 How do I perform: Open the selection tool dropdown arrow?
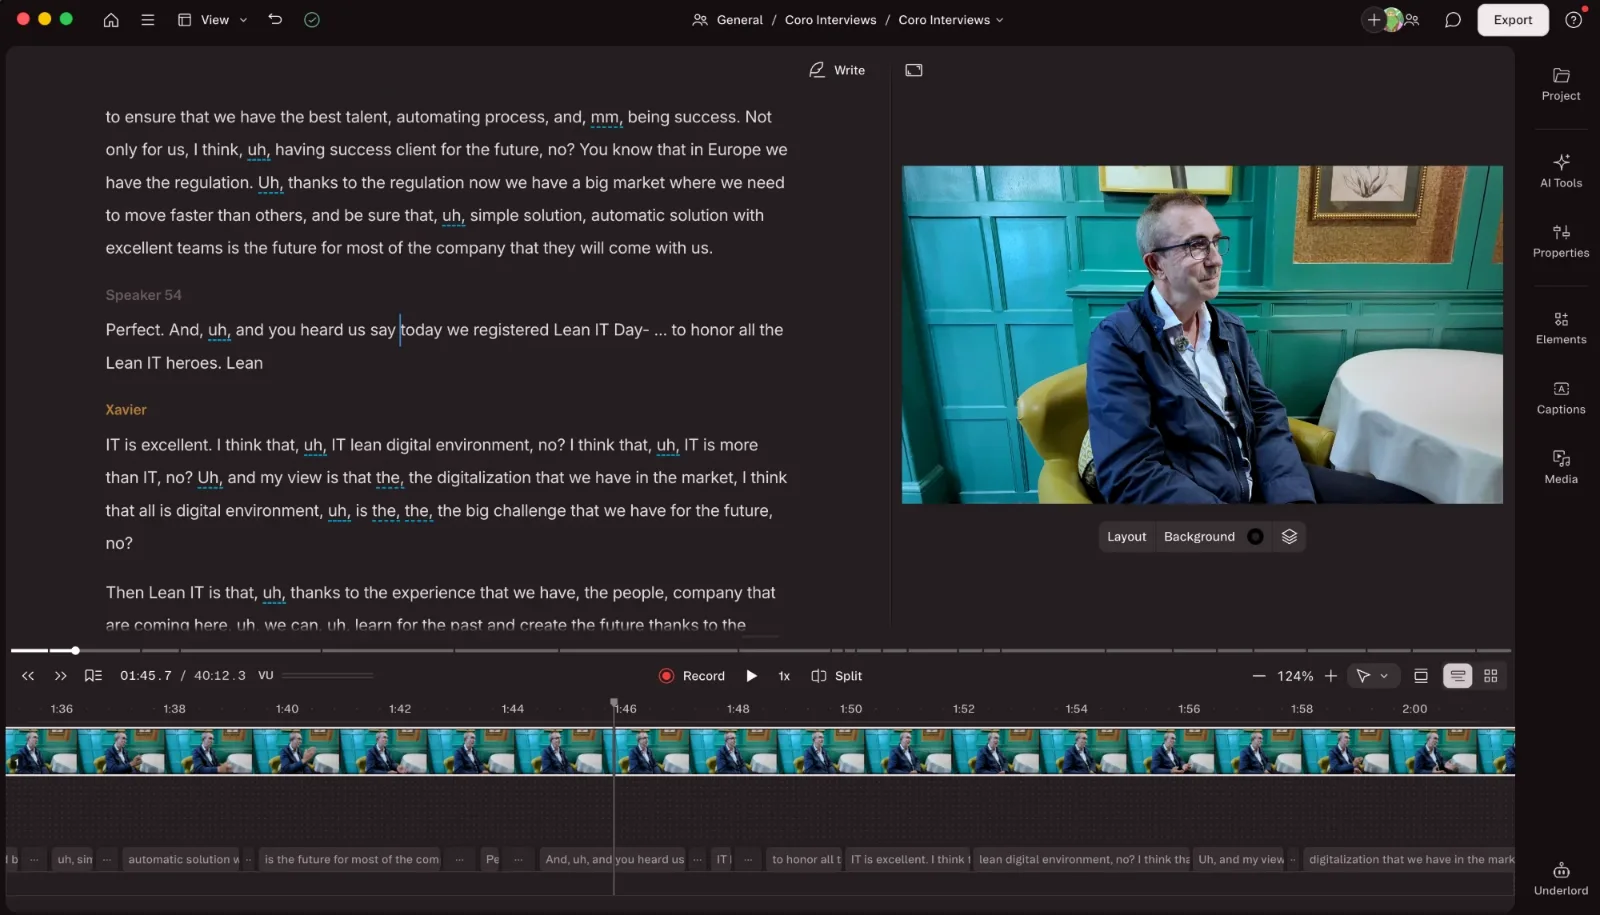click(1384, 676)
